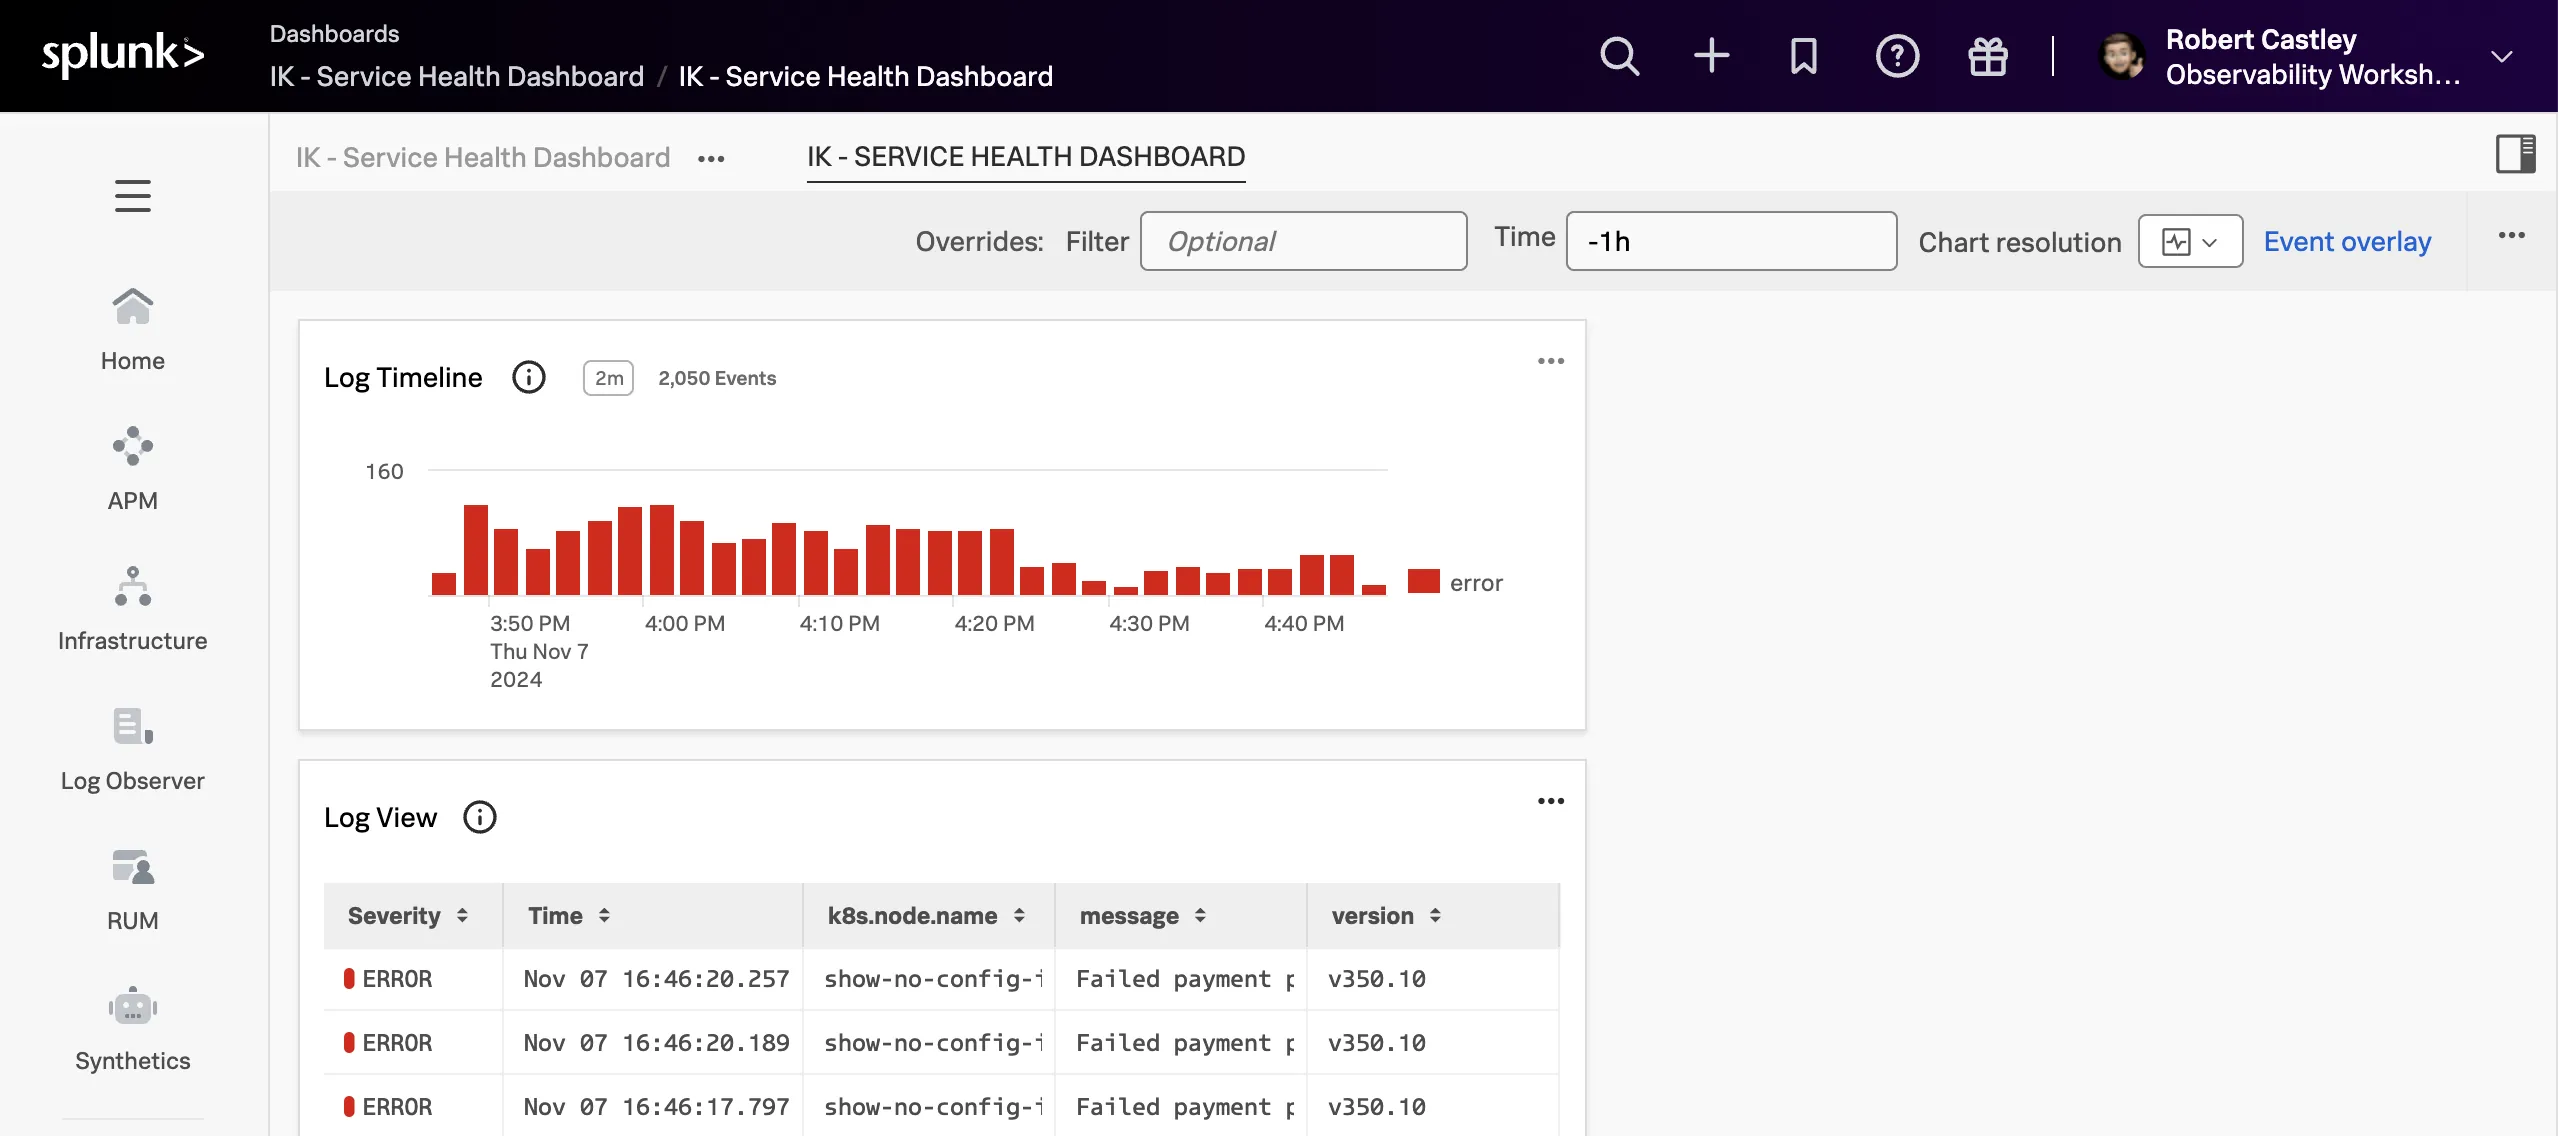Click the Time -1h input field
Screen dimensions: 2558x1136
[1731, 241]
